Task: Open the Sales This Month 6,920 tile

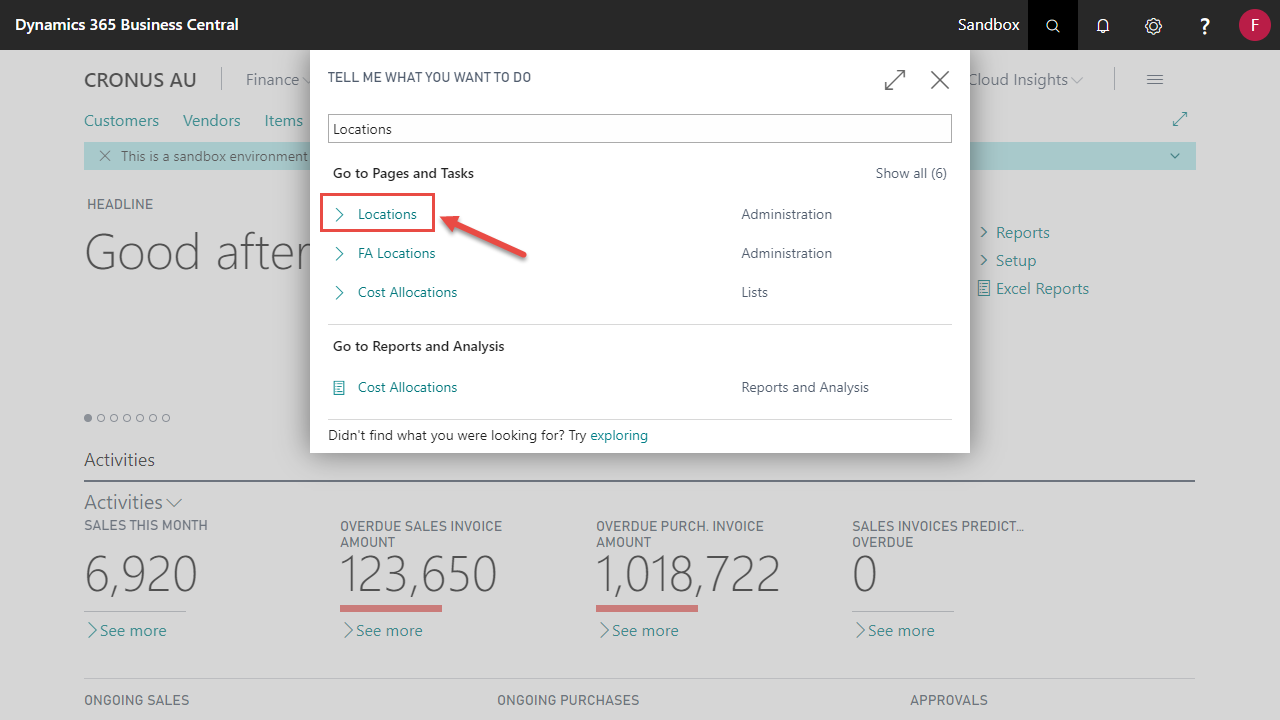Action: (x=141, y=574)
